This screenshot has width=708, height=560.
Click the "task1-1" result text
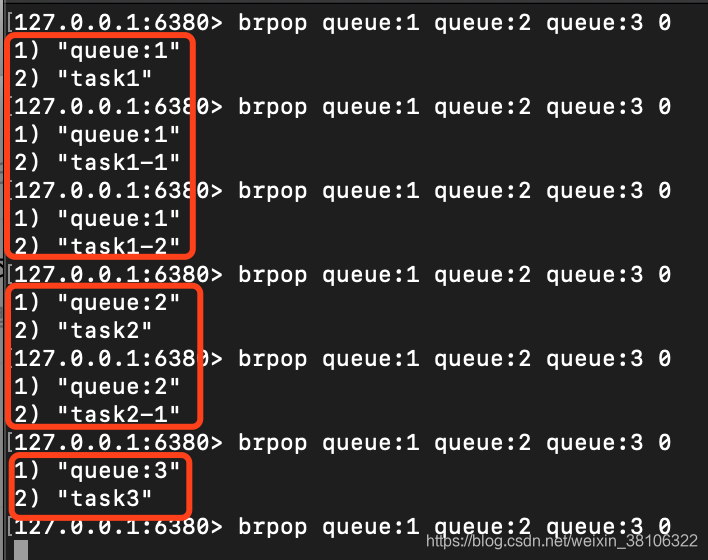pos(119,163)
